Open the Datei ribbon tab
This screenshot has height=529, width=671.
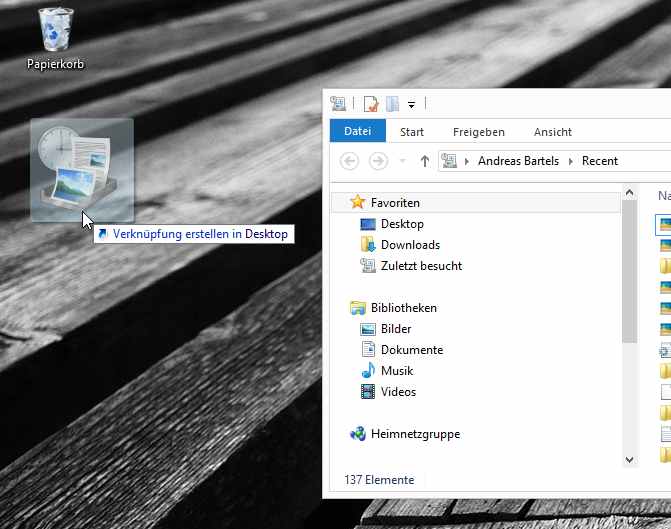click(x=358, y=131)
